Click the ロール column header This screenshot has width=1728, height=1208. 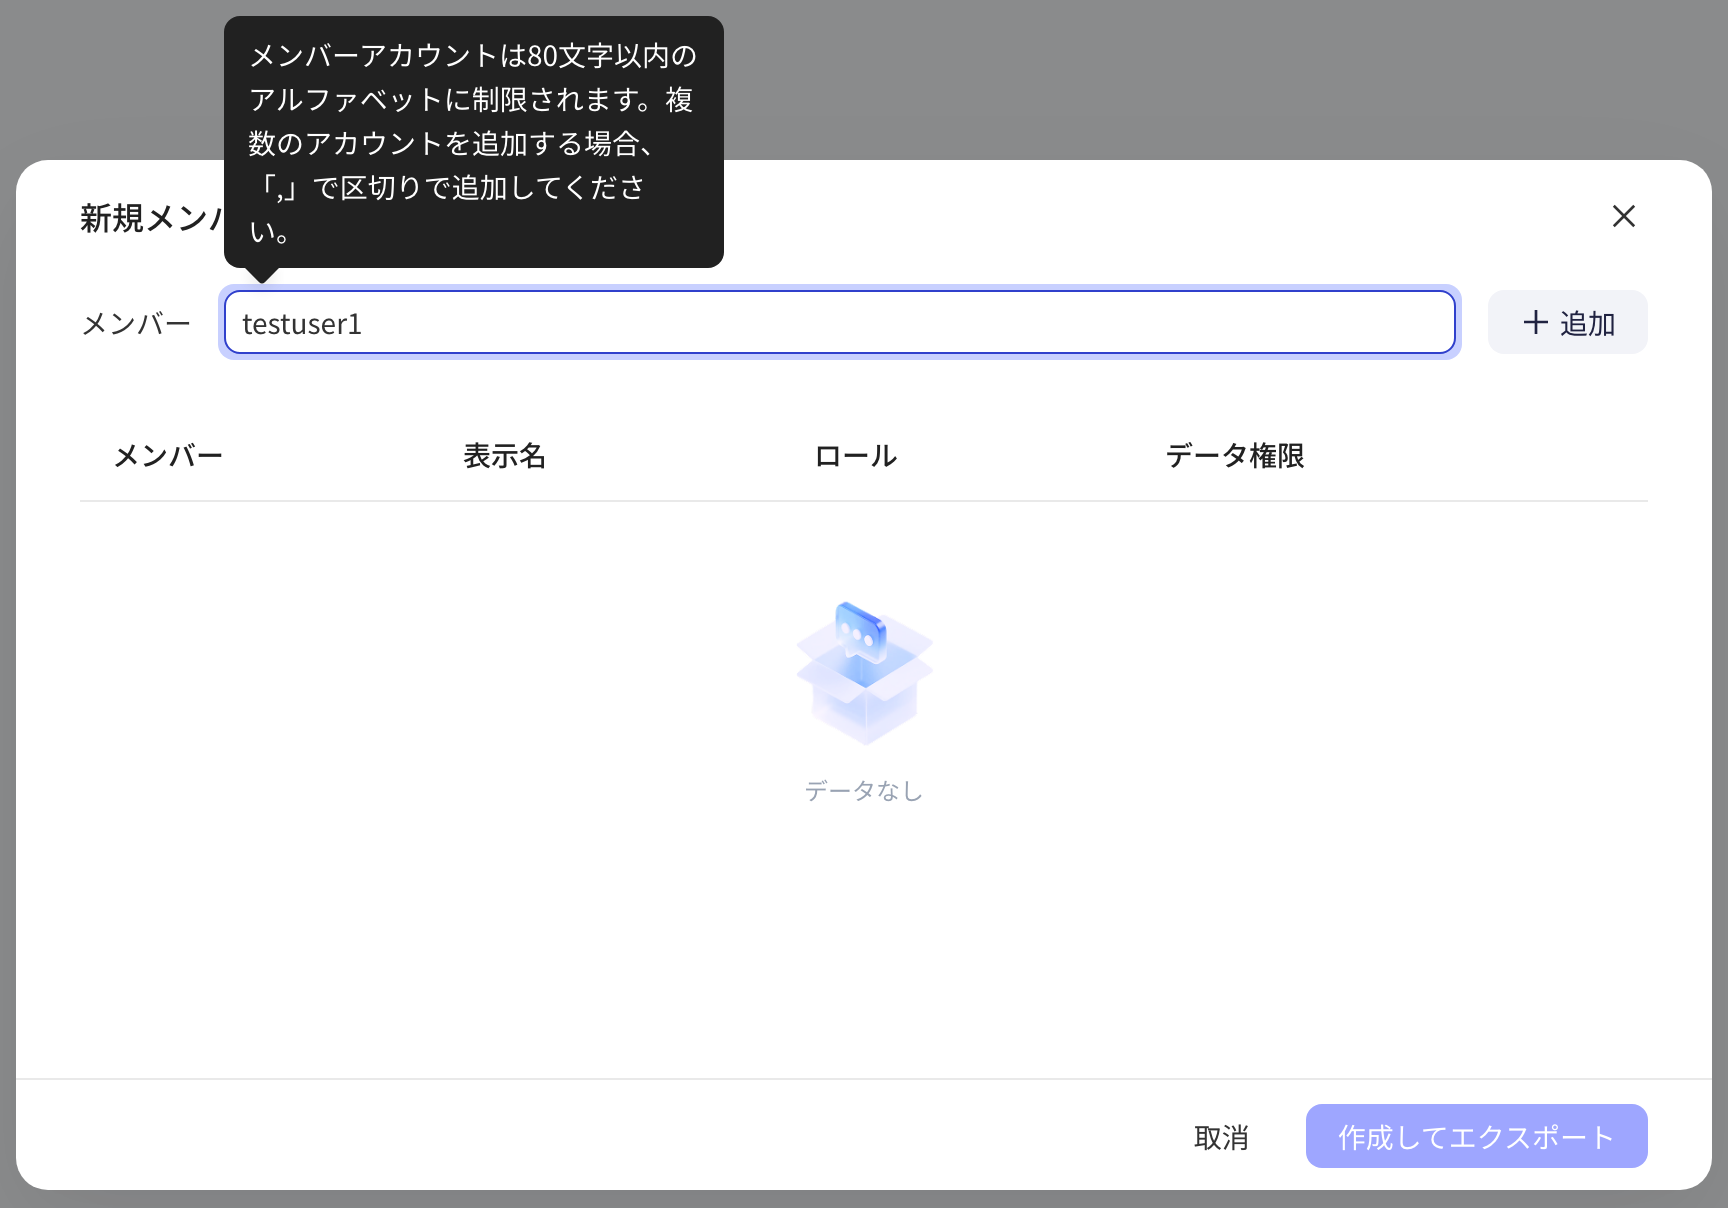click(856, 456)
